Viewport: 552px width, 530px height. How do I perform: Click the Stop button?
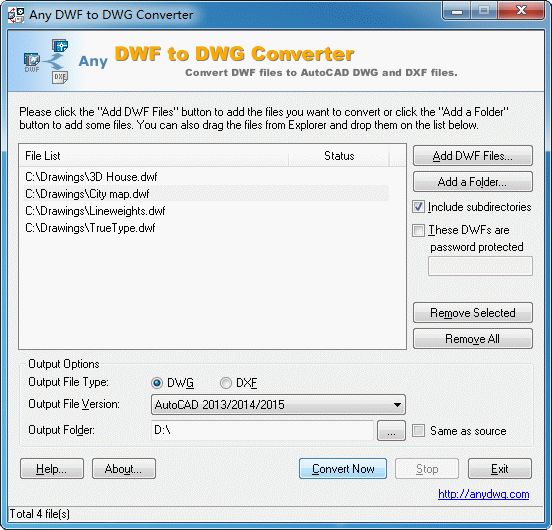(x=427, y=469)
